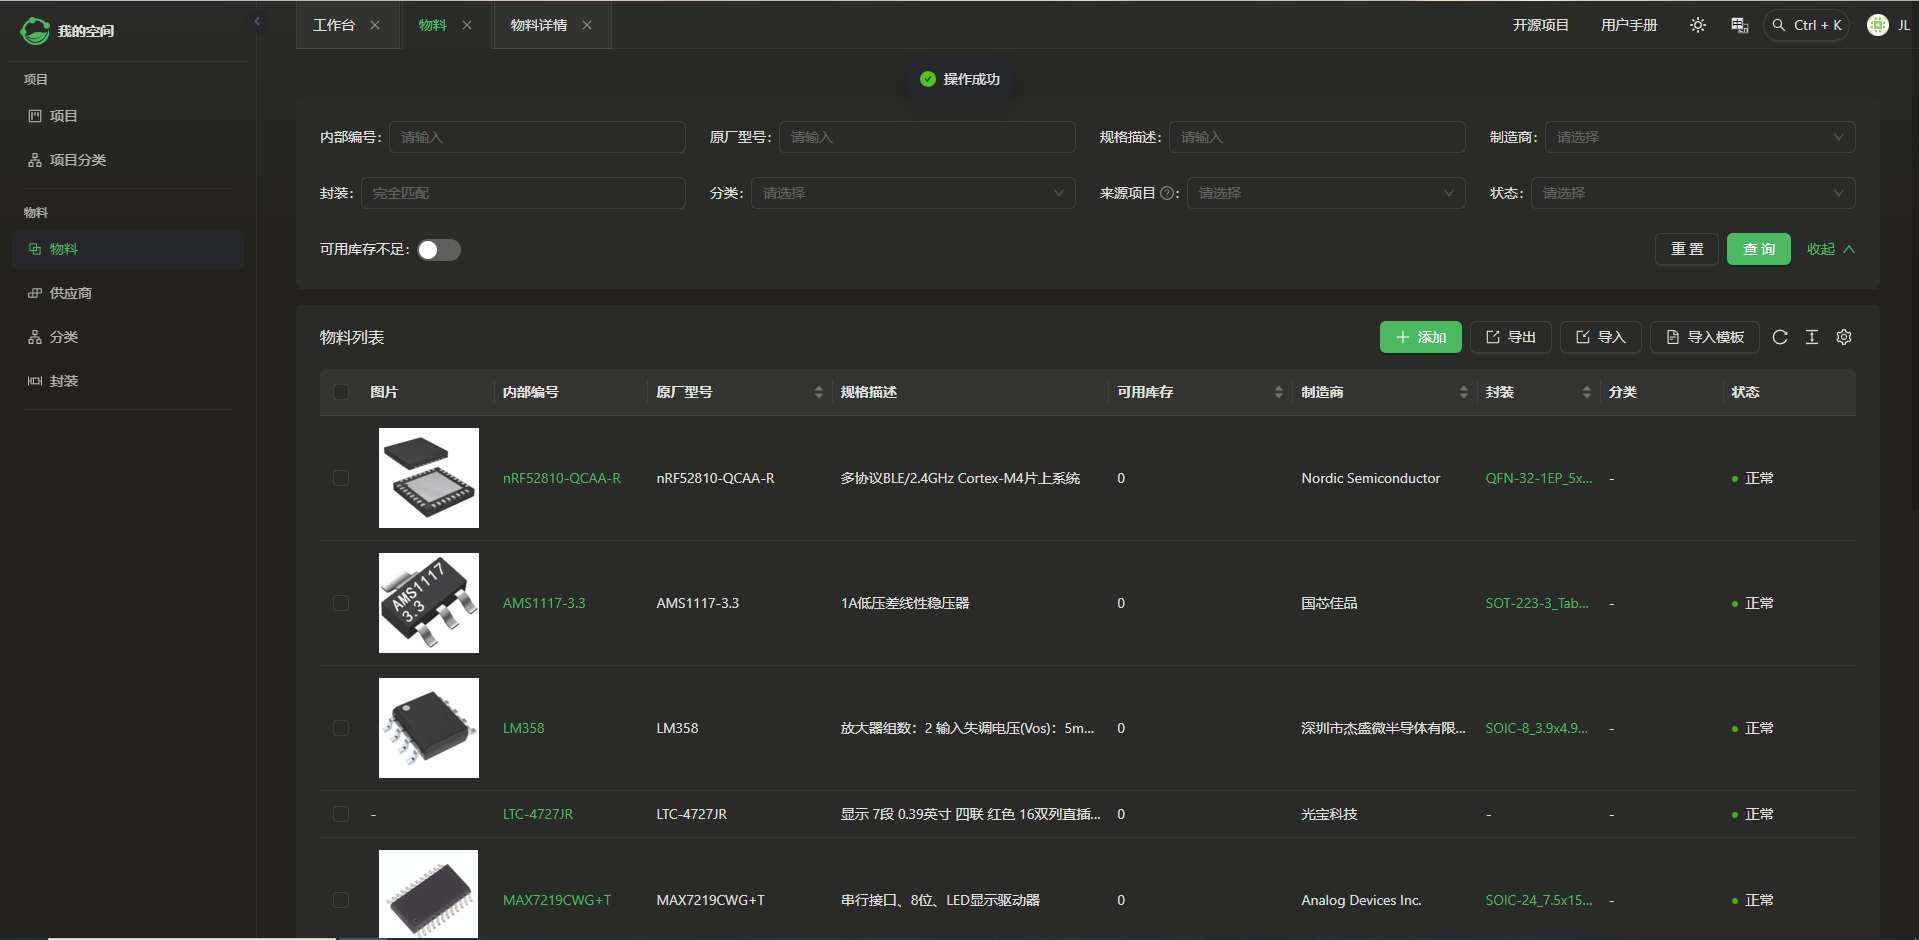Image resolution: width=1919 pixels, height=940 pixels.
Task: Open the 制造商 dropdown
Action: tap(1699, 137)
